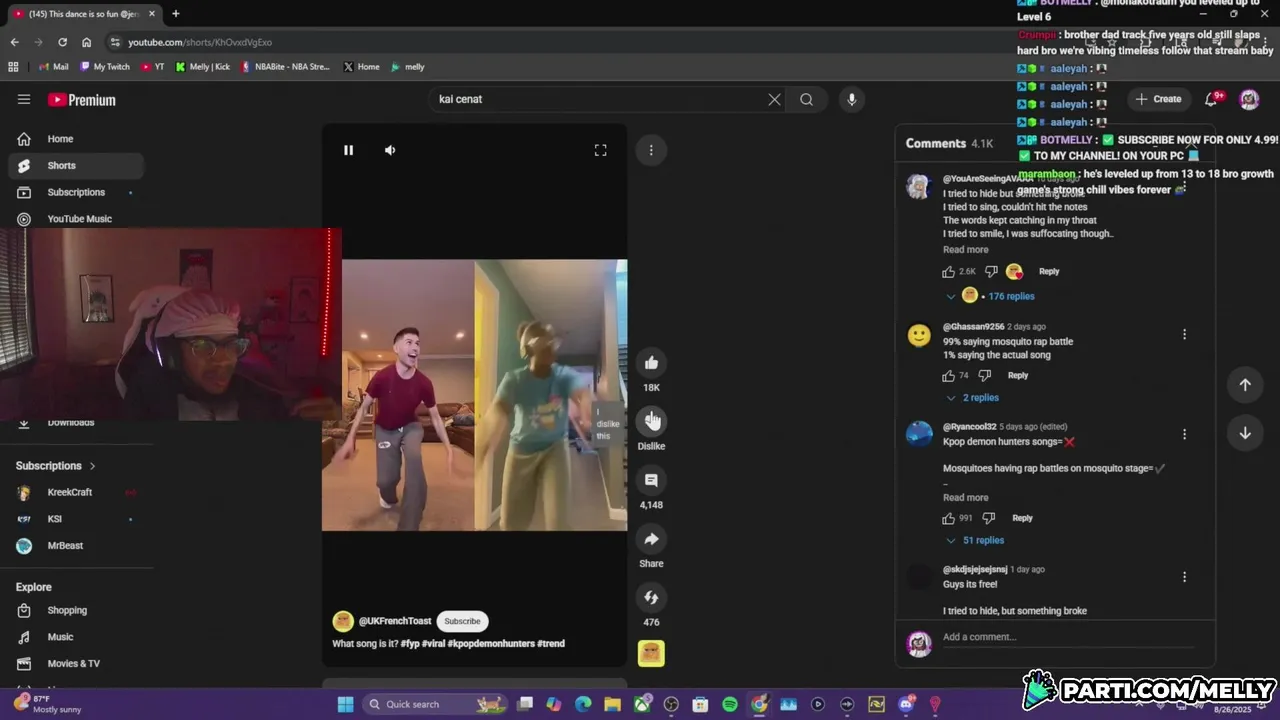Viewport: 1280px width, 720px height.
Task: Like the comment with 2.6K likes
Action: point(948,272)
